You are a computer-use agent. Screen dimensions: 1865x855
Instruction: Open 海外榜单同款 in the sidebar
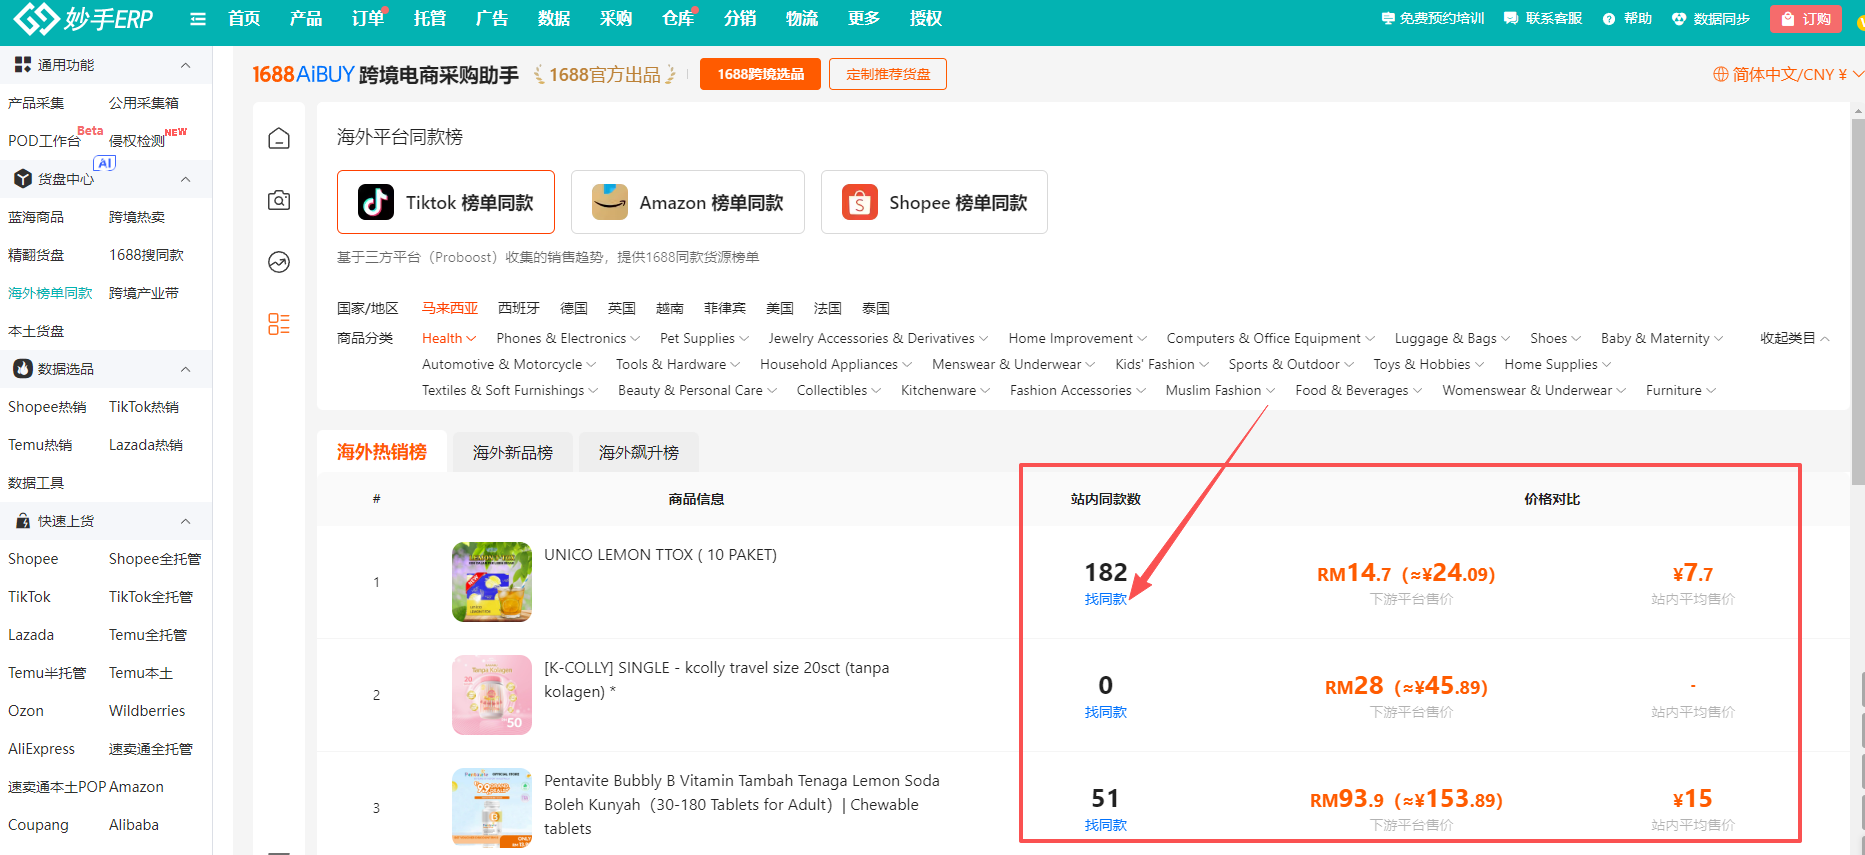tap(50, 293)
